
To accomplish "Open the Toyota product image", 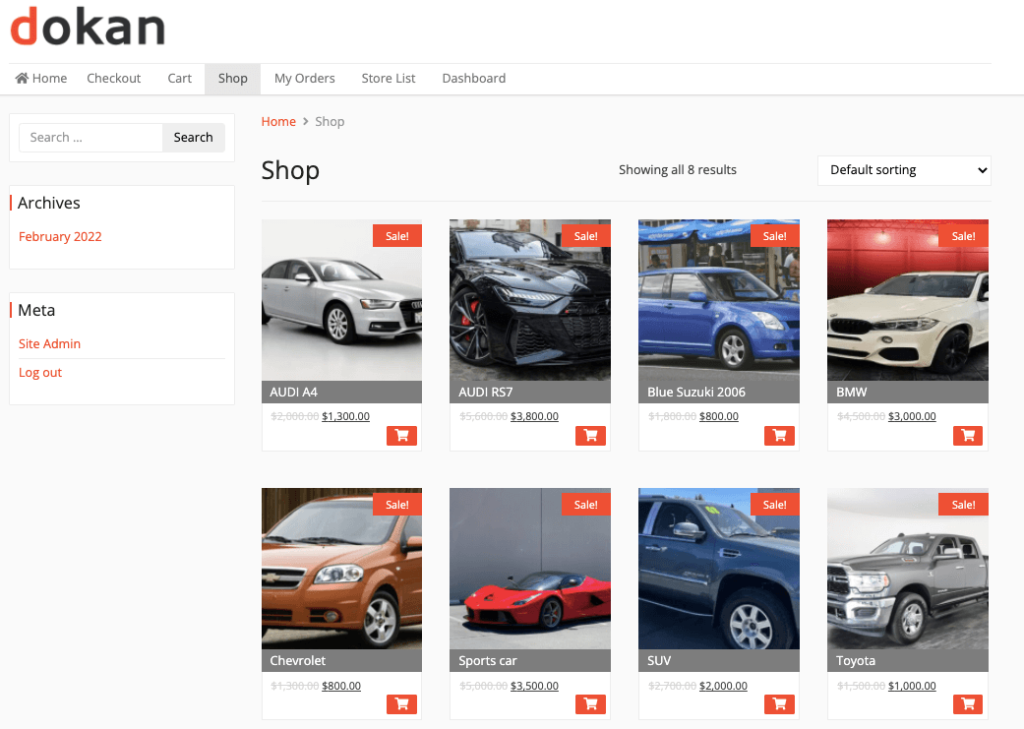I will 908,568.
